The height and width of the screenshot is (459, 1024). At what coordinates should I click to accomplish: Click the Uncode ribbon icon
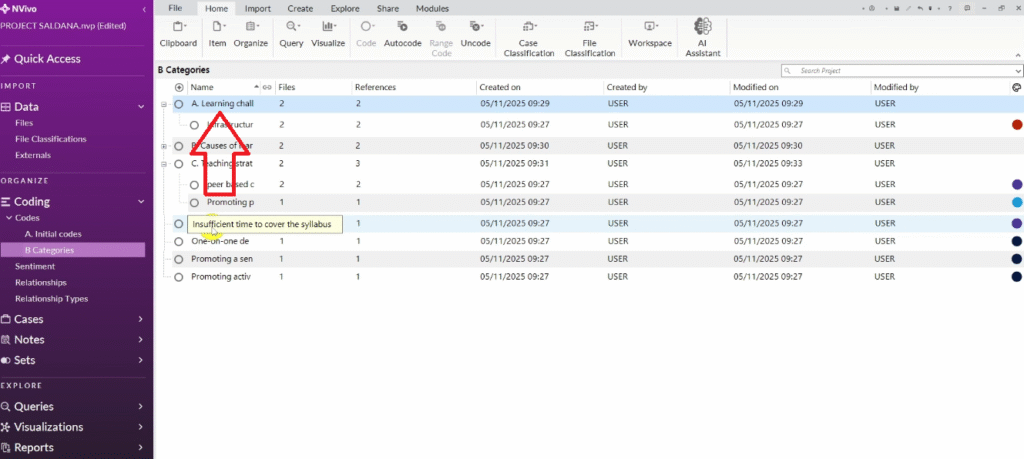(475, 32)
